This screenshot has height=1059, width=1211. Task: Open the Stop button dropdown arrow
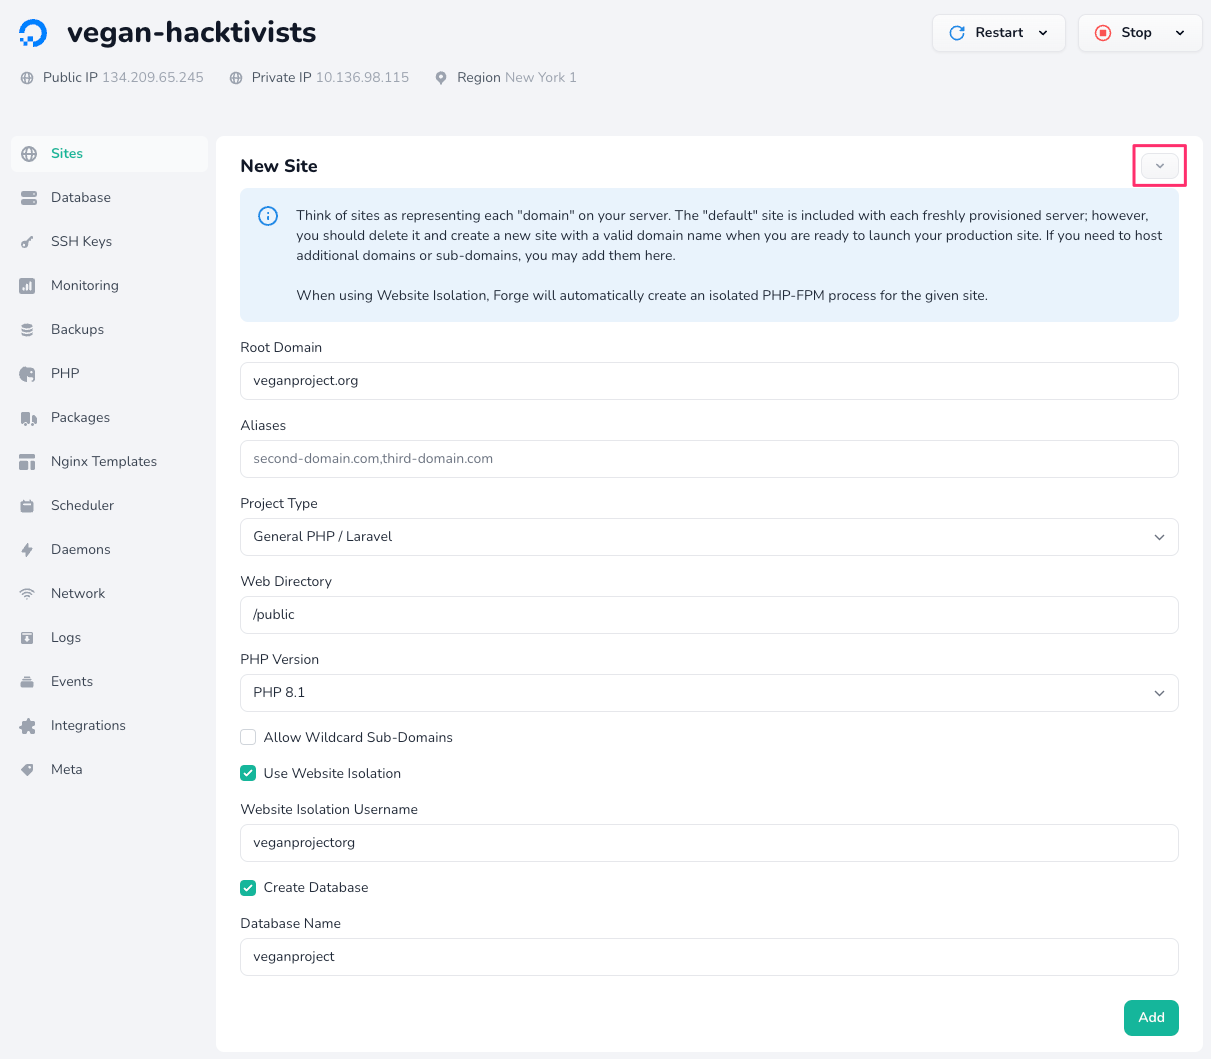click(x=1180, y=33)
